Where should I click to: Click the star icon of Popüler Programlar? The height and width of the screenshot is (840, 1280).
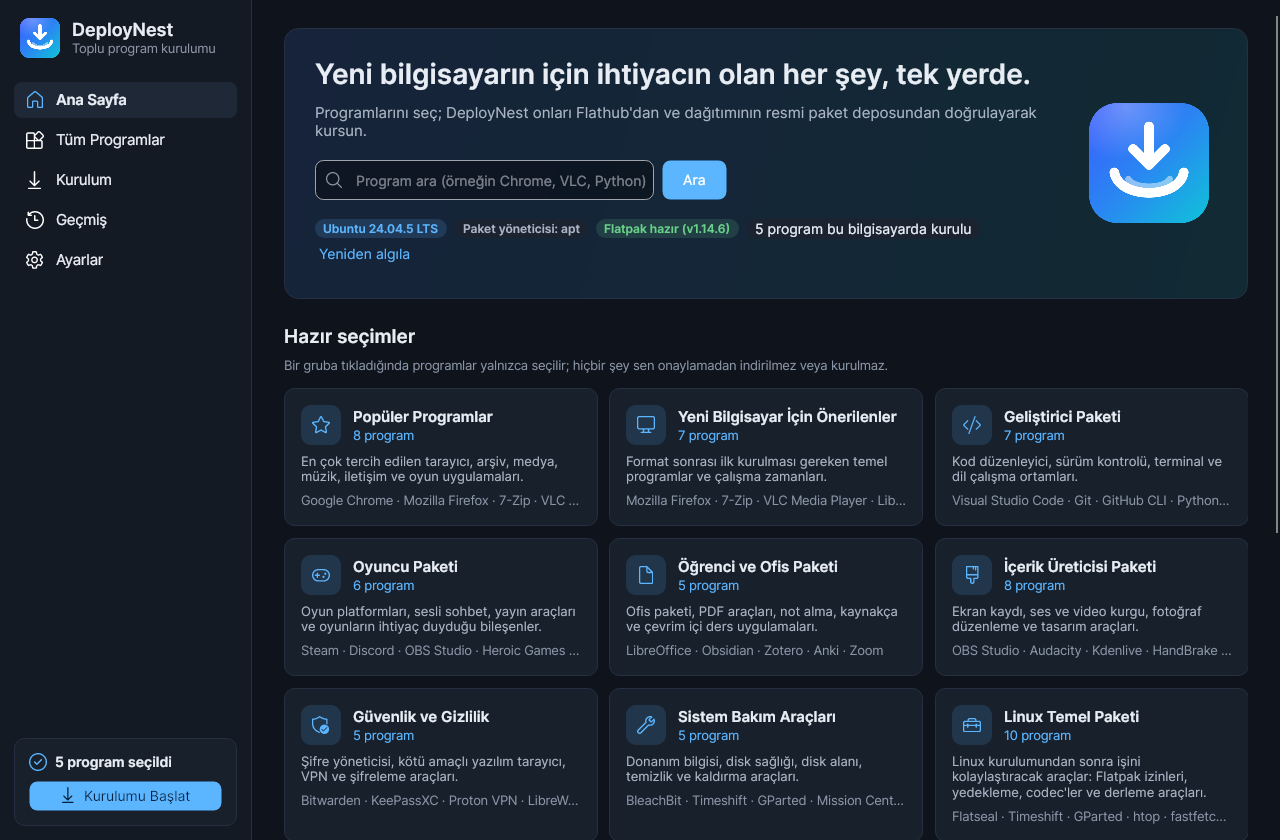(x=321, y=425)
